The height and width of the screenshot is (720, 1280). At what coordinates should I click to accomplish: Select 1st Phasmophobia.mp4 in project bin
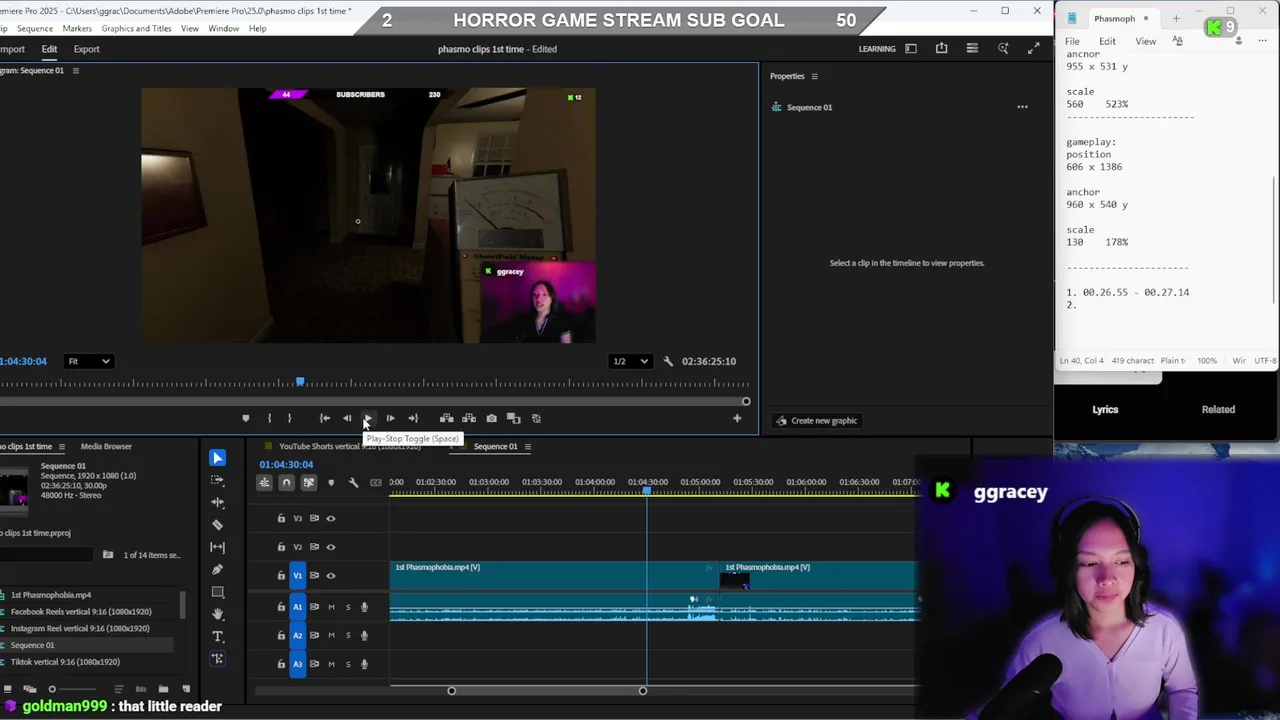pos(51,595)
